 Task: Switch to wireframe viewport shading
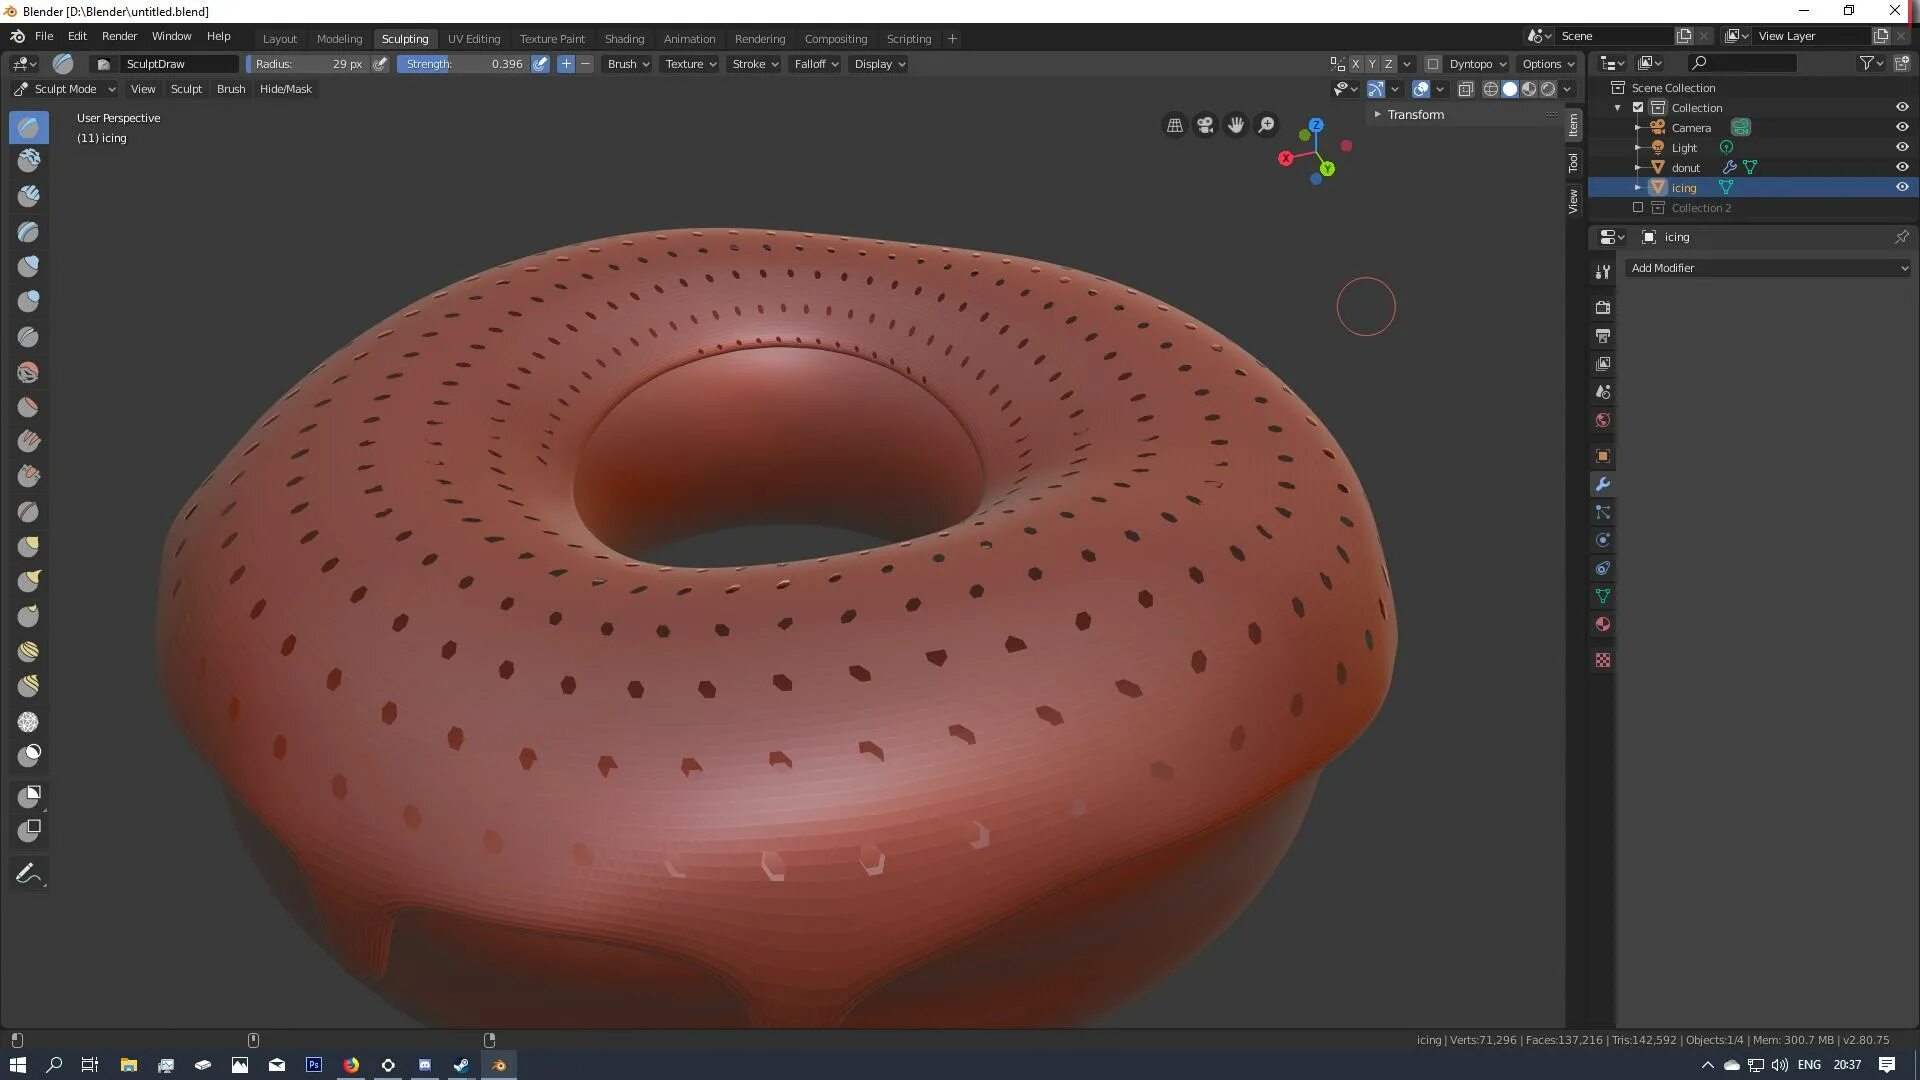[1490, 89]
